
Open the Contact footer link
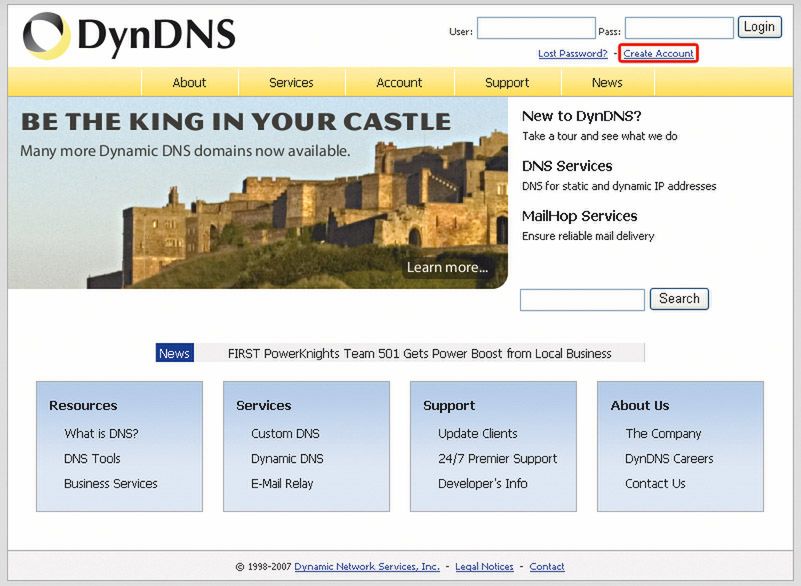(547, 567)
